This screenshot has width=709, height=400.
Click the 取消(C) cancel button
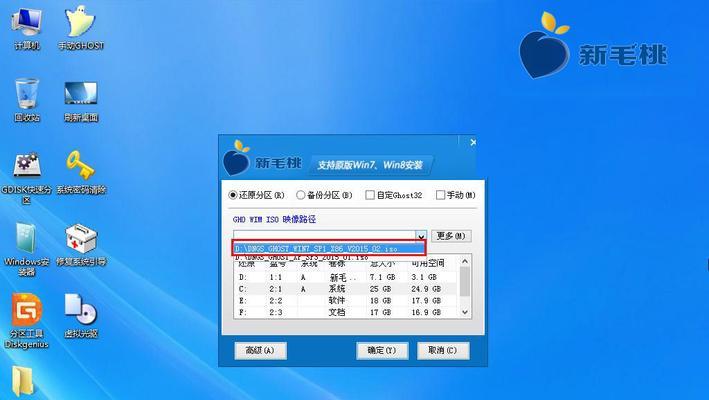[x=443, y=350]
